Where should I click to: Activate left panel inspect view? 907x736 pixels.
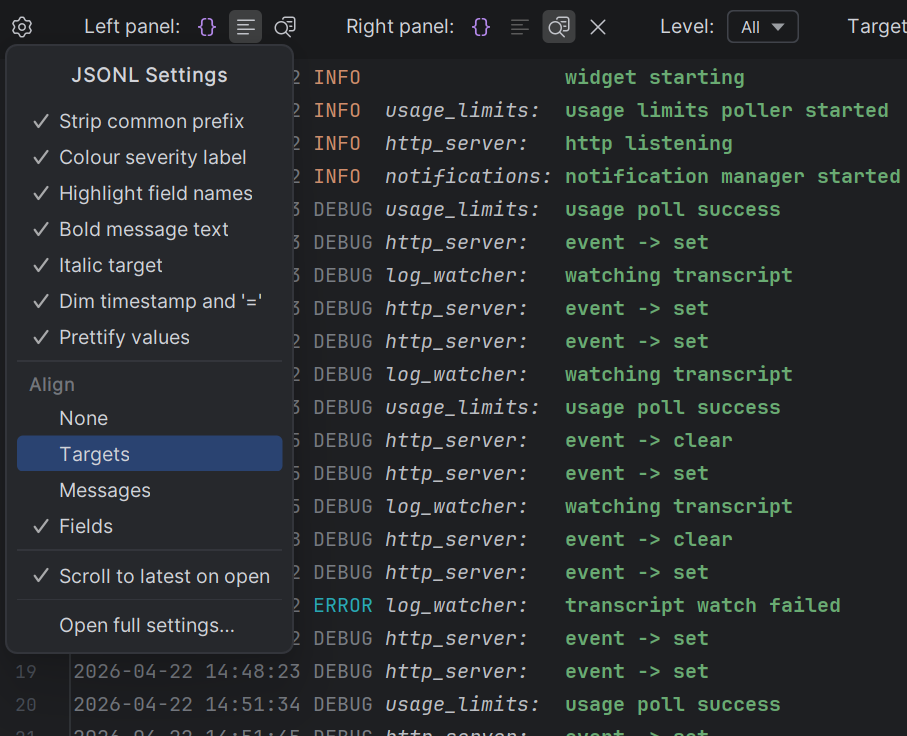[x=285, y=26]
